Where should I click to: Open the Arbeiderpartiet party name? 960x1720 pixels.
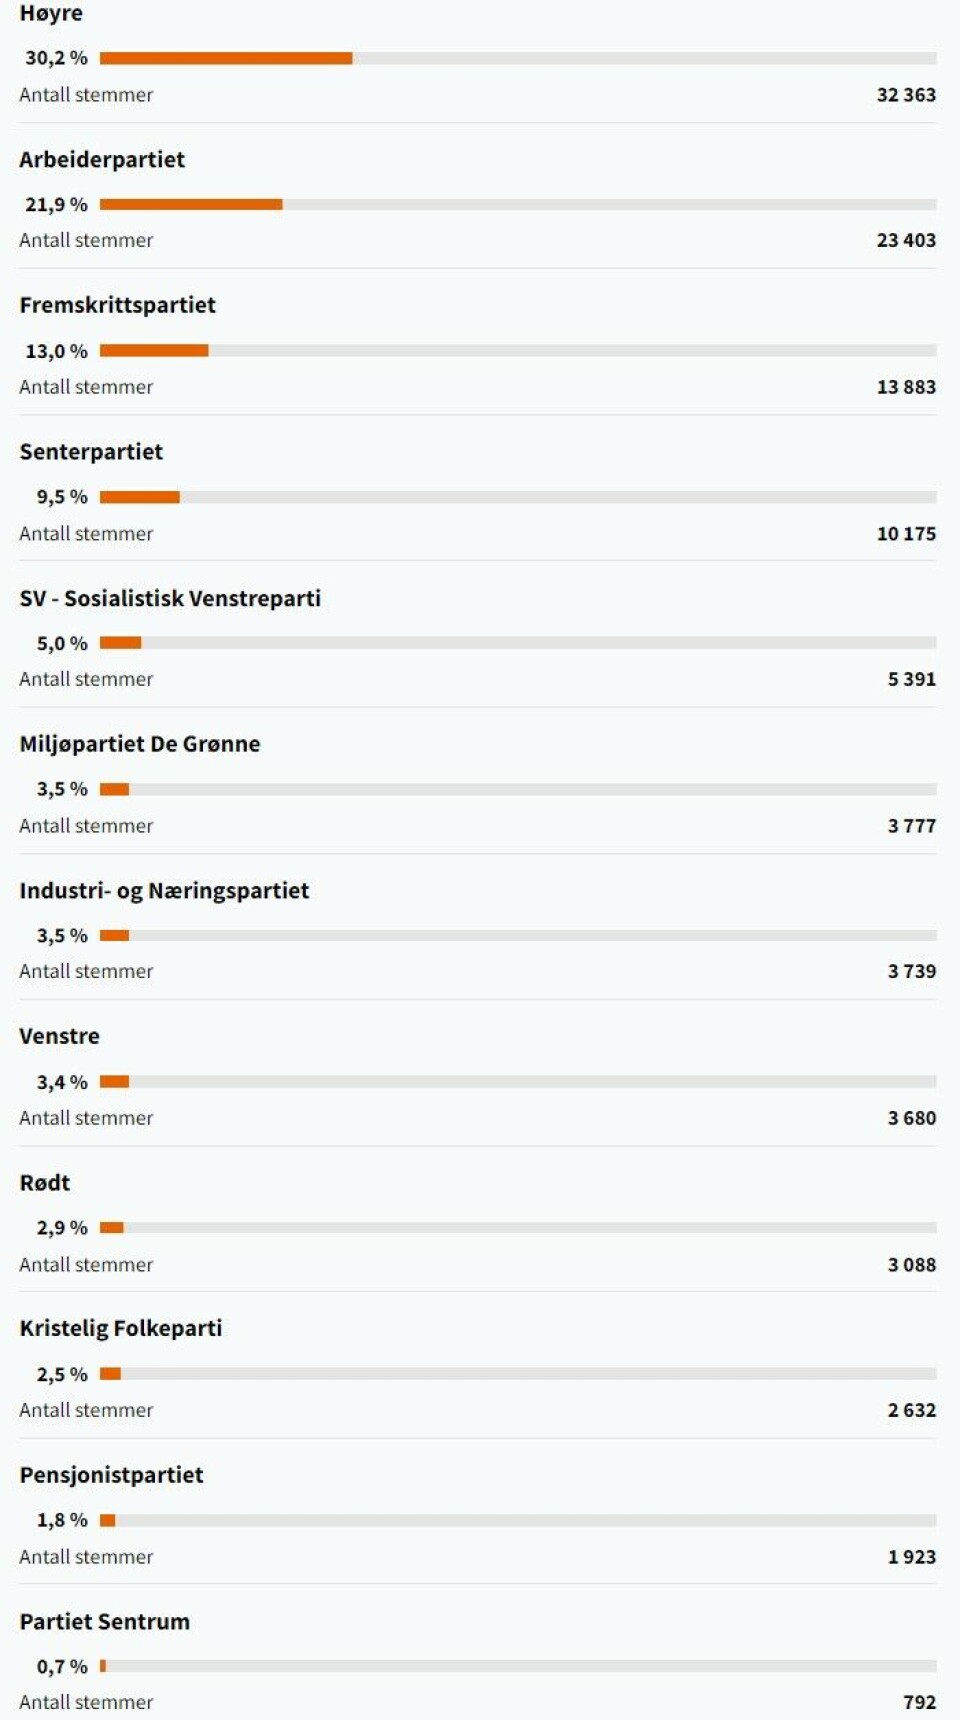point(102,160)
